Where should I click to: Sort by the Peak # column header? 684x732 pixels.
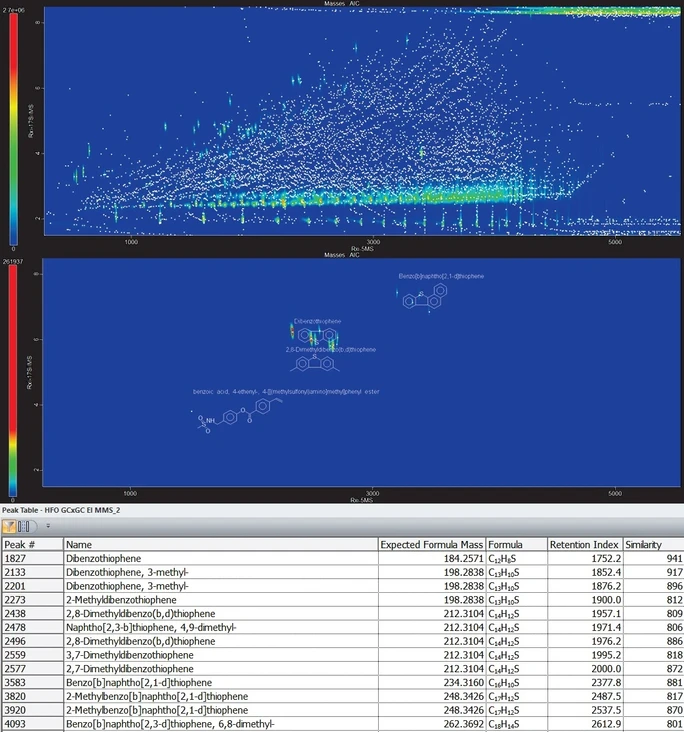20,544
